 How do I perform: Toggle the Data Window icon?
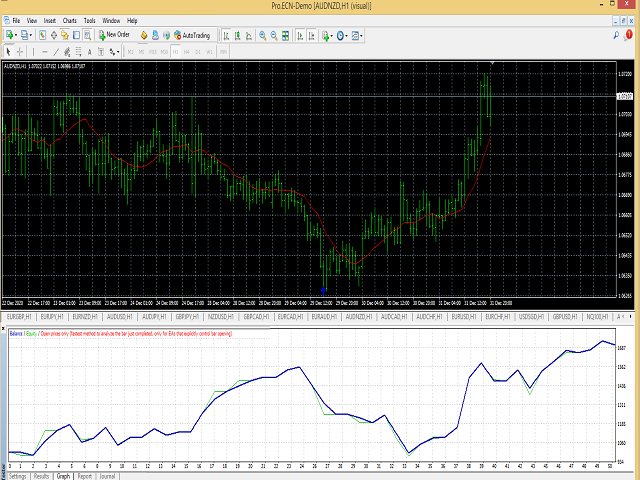click(x=53, y=36)
